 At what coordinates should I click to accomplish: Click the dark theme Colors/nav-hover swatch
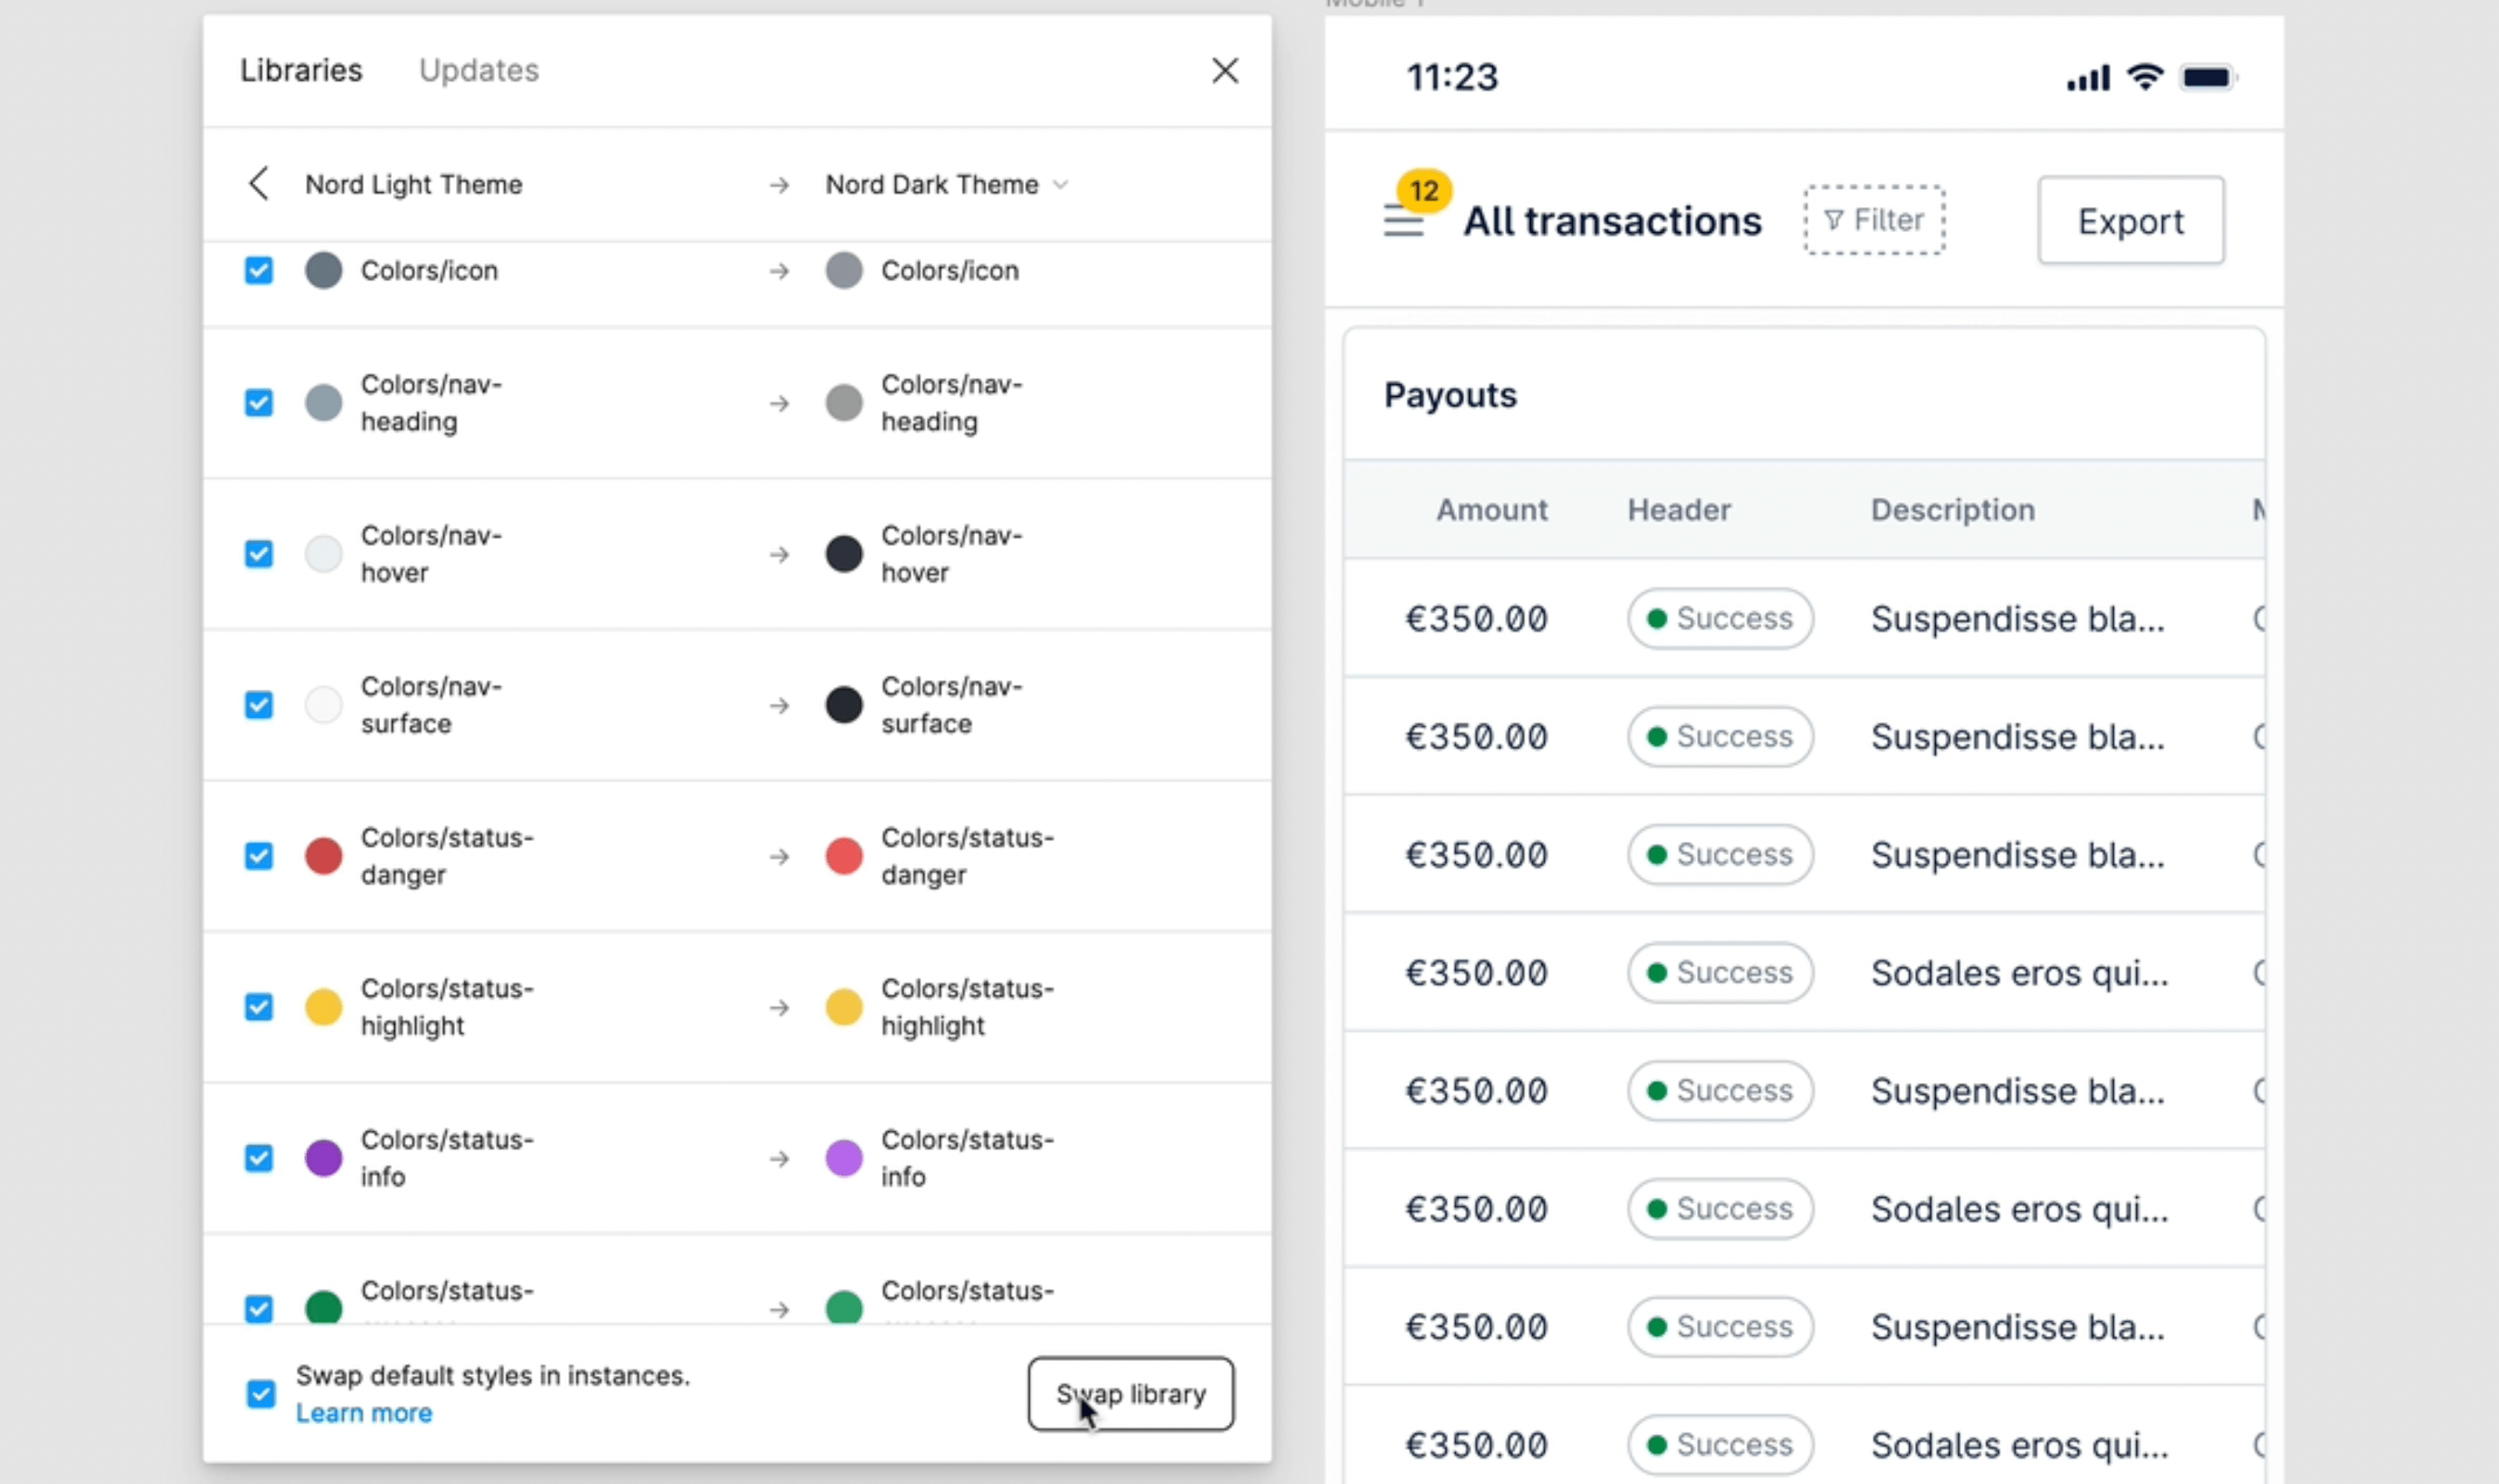844,554
